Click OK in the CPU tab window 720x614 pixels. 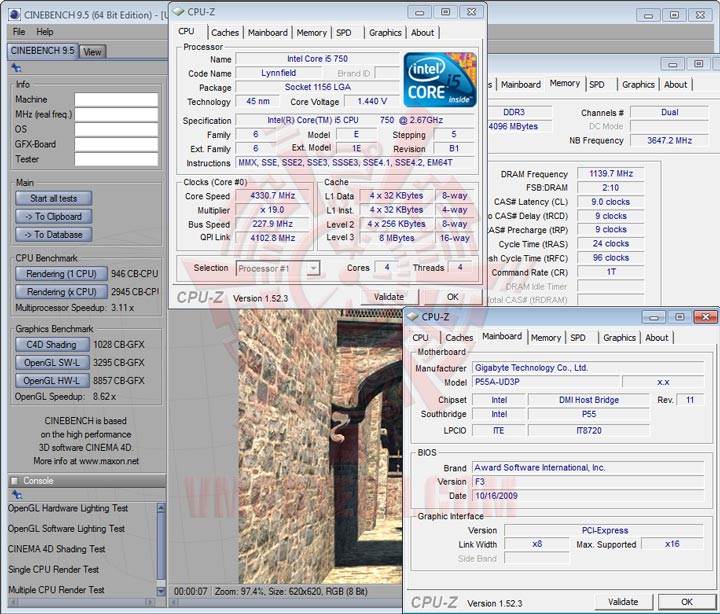click(x=453, y=297)
